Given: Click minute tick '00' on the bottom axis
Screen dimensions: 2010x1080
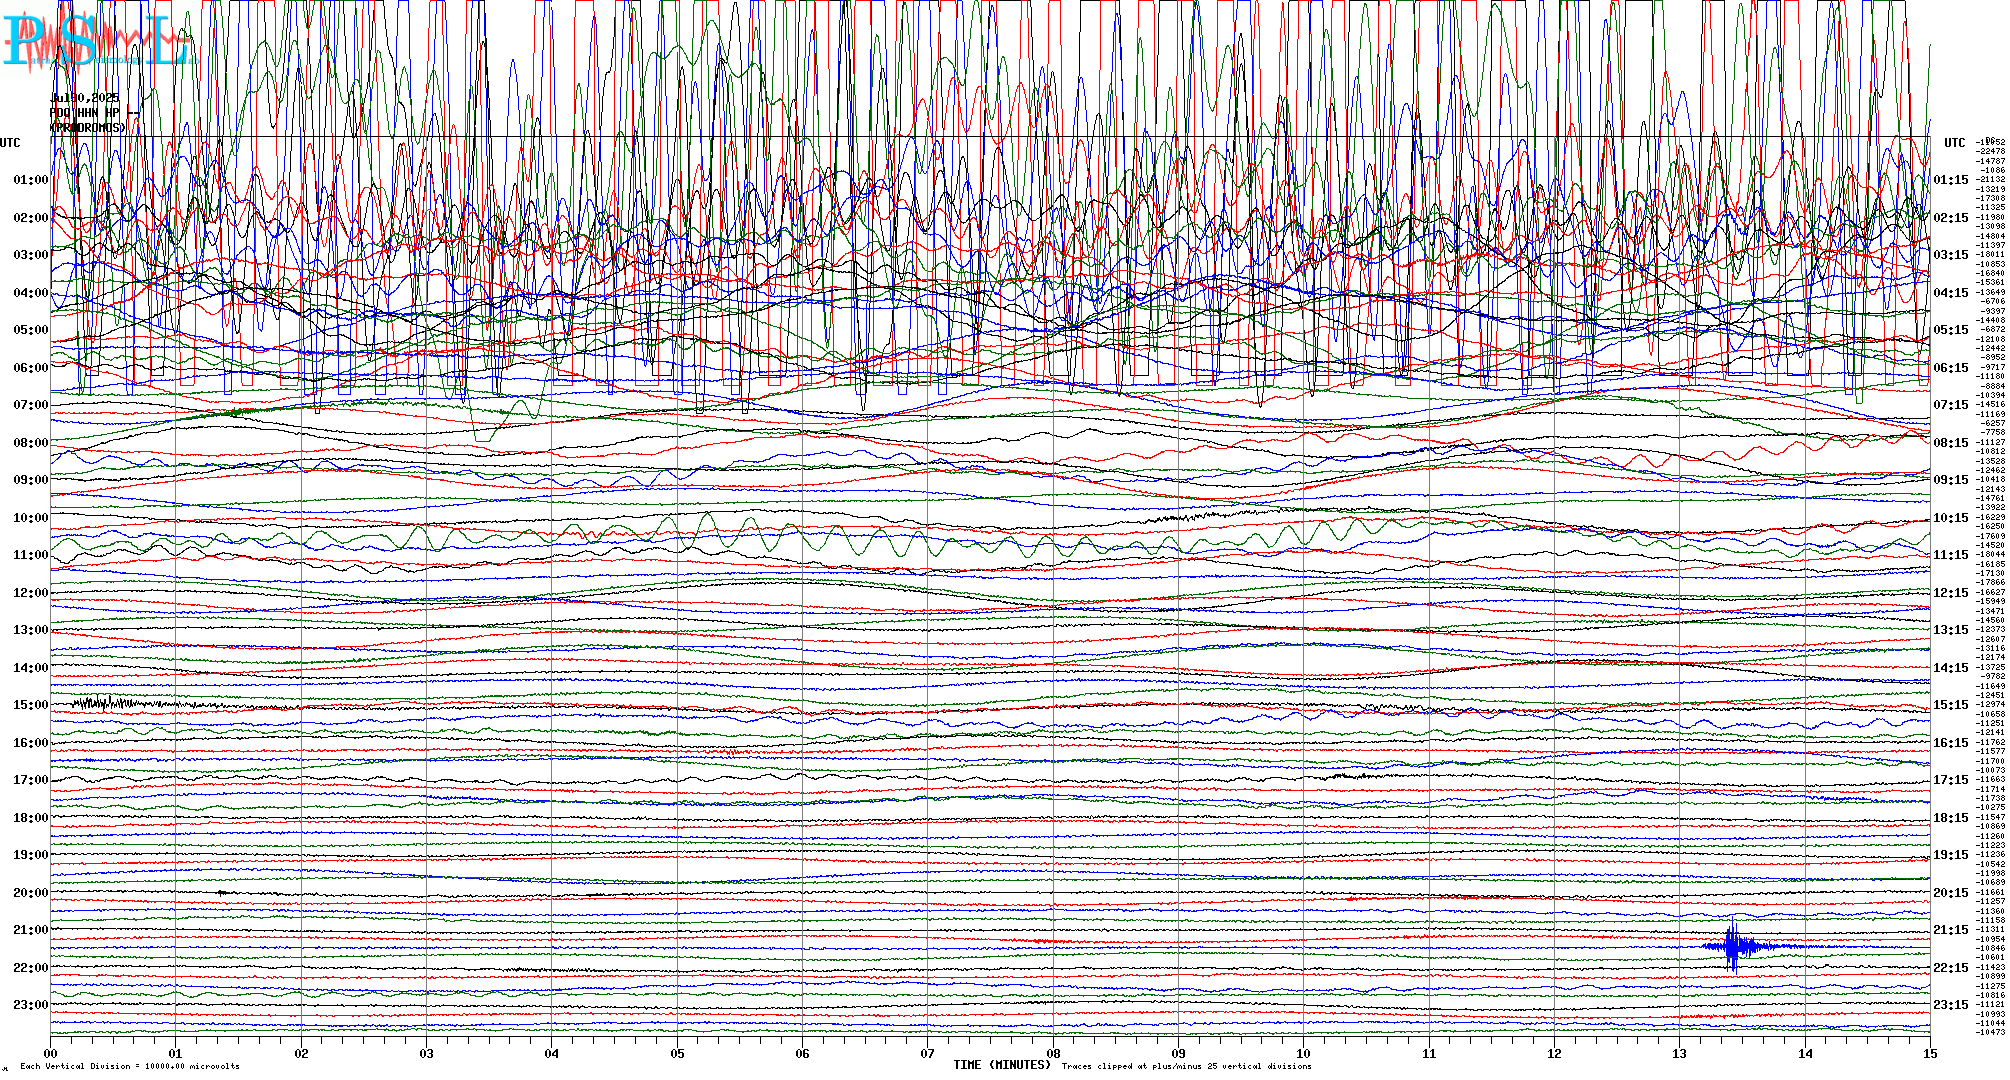Looking at the screenshot, I should (50, 1053).
